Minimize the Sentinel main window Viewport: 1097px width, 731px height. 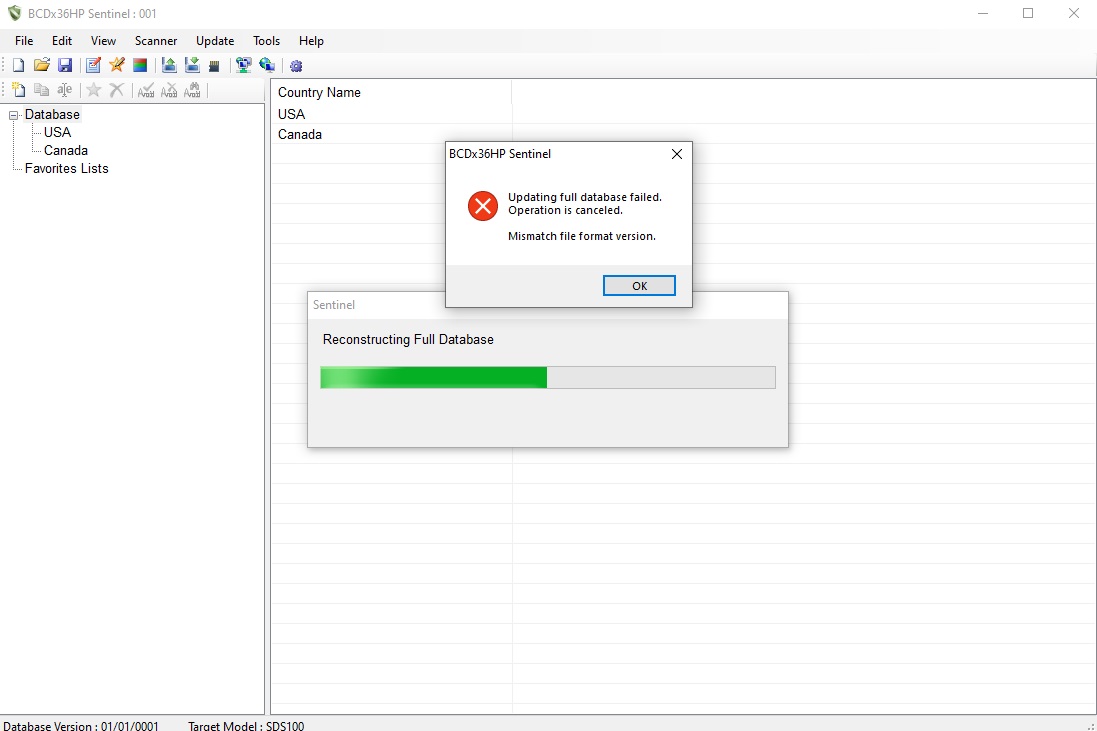(983, 13)
